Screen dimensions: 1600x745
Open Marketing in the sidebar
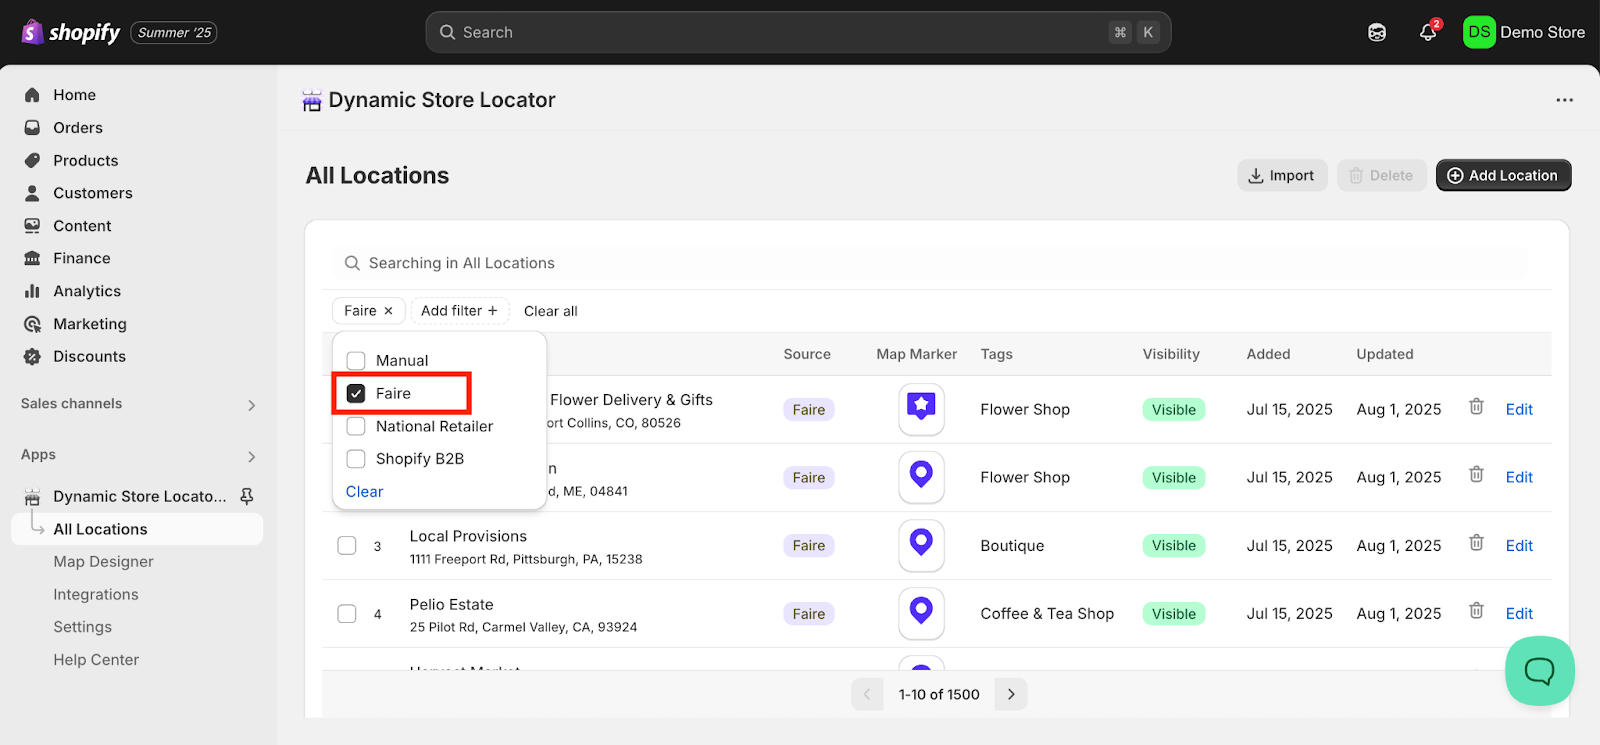point(89,324)
